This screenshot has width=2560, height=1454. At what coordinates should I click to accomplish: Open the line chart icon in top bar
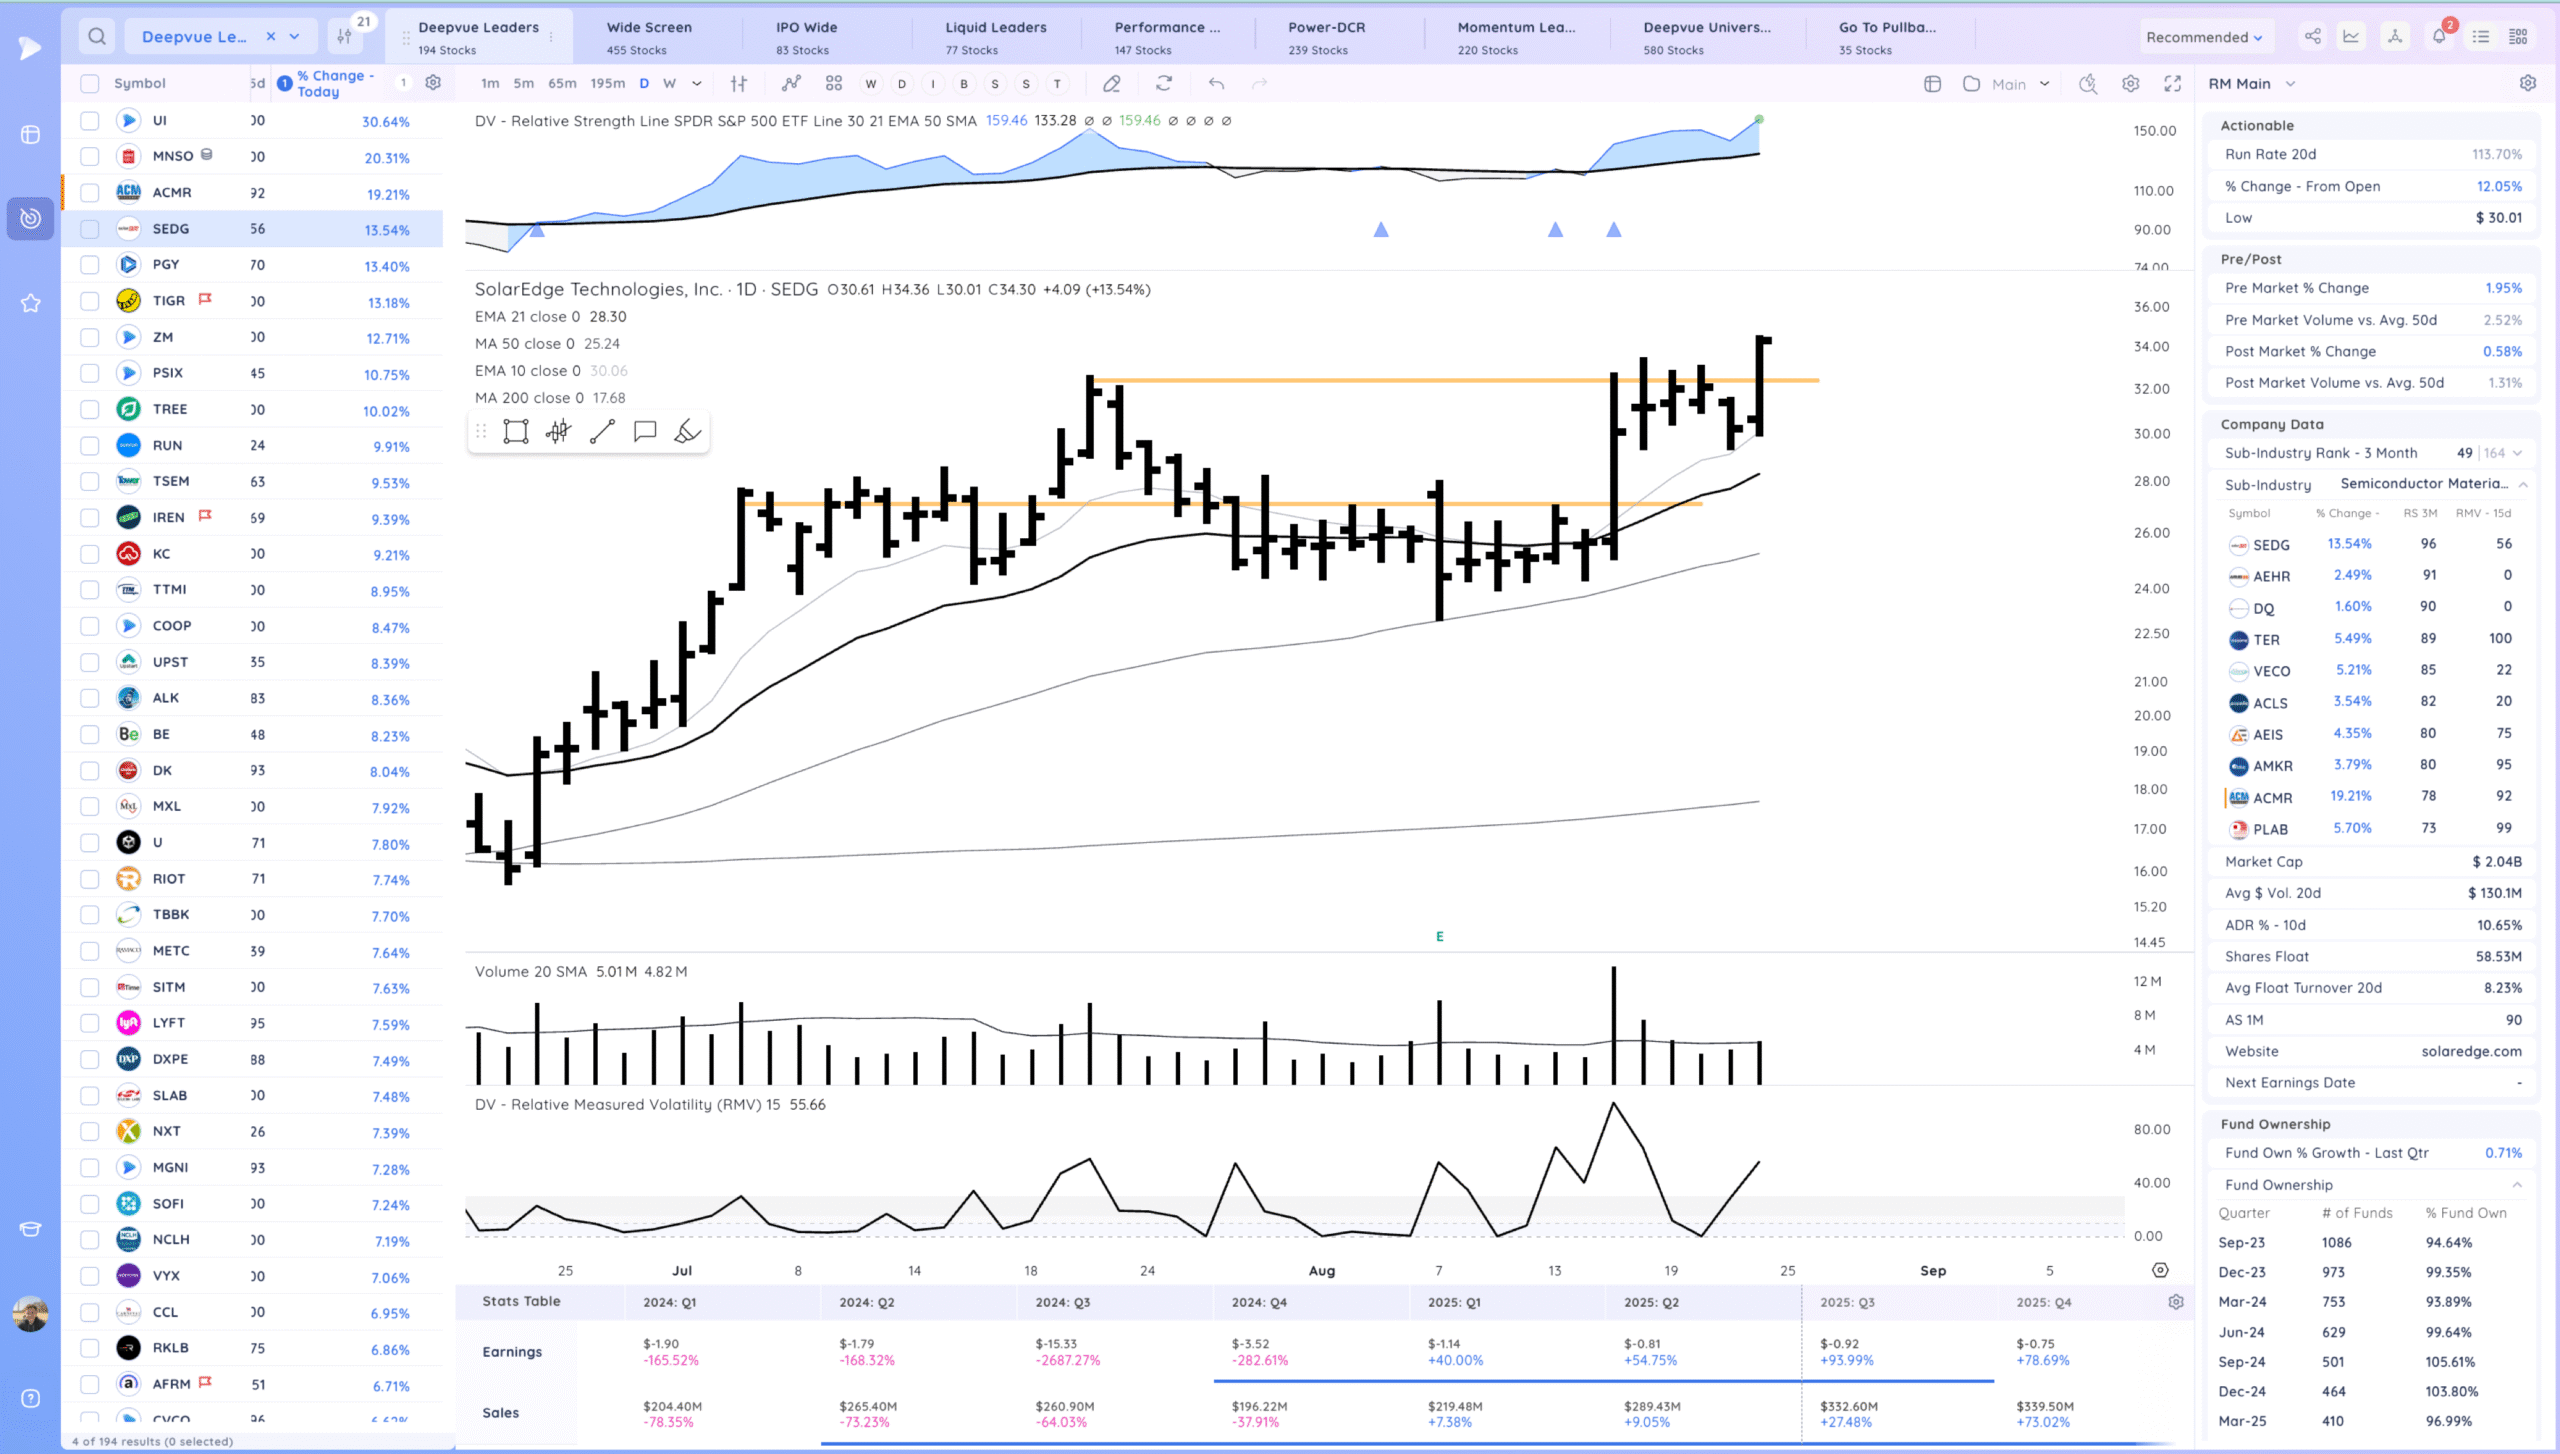click(x=2351, y=37)
